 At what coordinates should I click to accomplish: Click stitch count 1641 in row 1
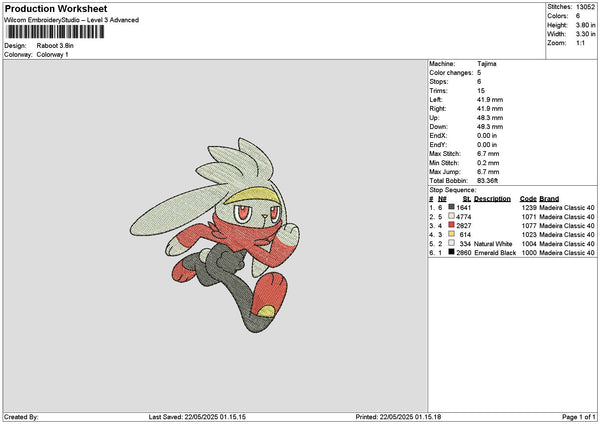click(463, 208)
